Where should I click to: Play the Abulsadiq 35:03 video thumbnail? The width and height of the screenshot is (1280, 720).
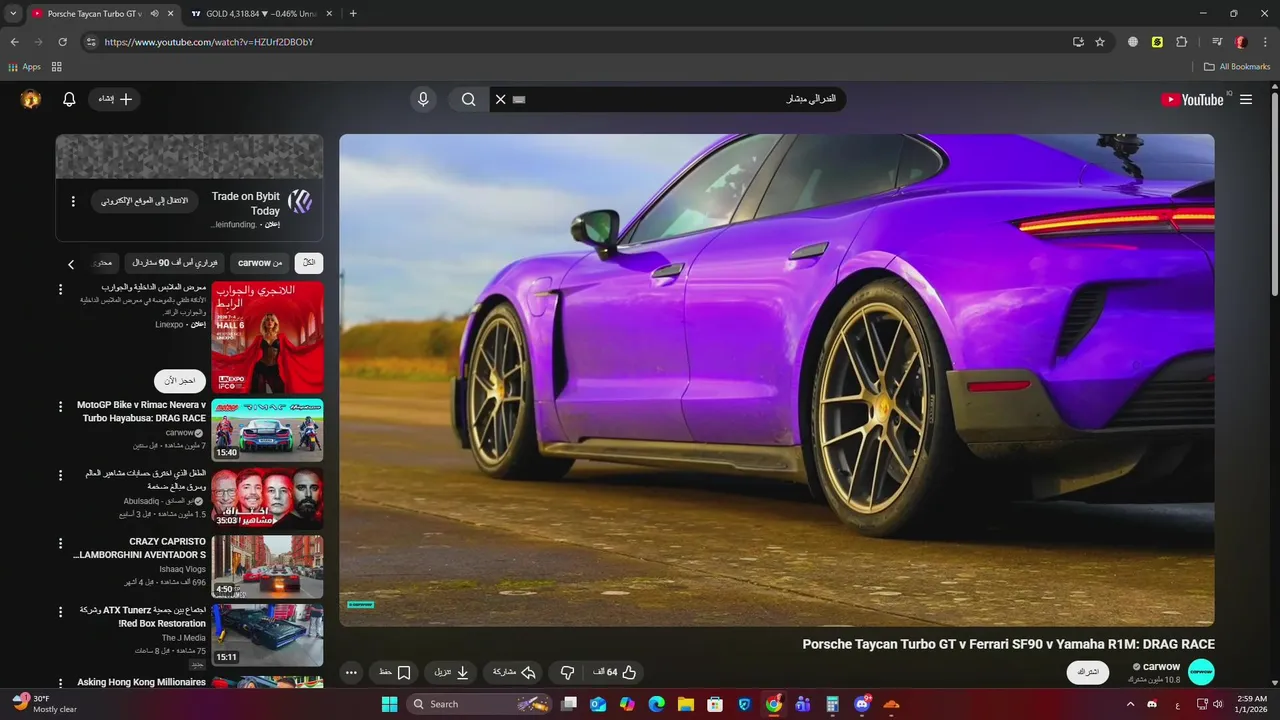(267, 498)
